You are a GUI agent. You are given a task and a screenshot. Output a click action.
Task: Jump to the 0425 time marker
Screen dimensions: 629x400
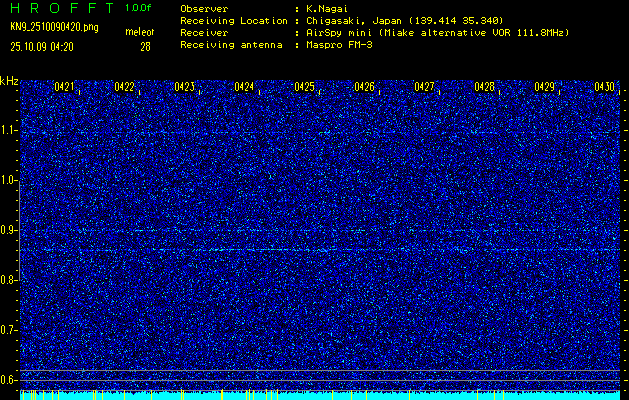coord(304,88)
